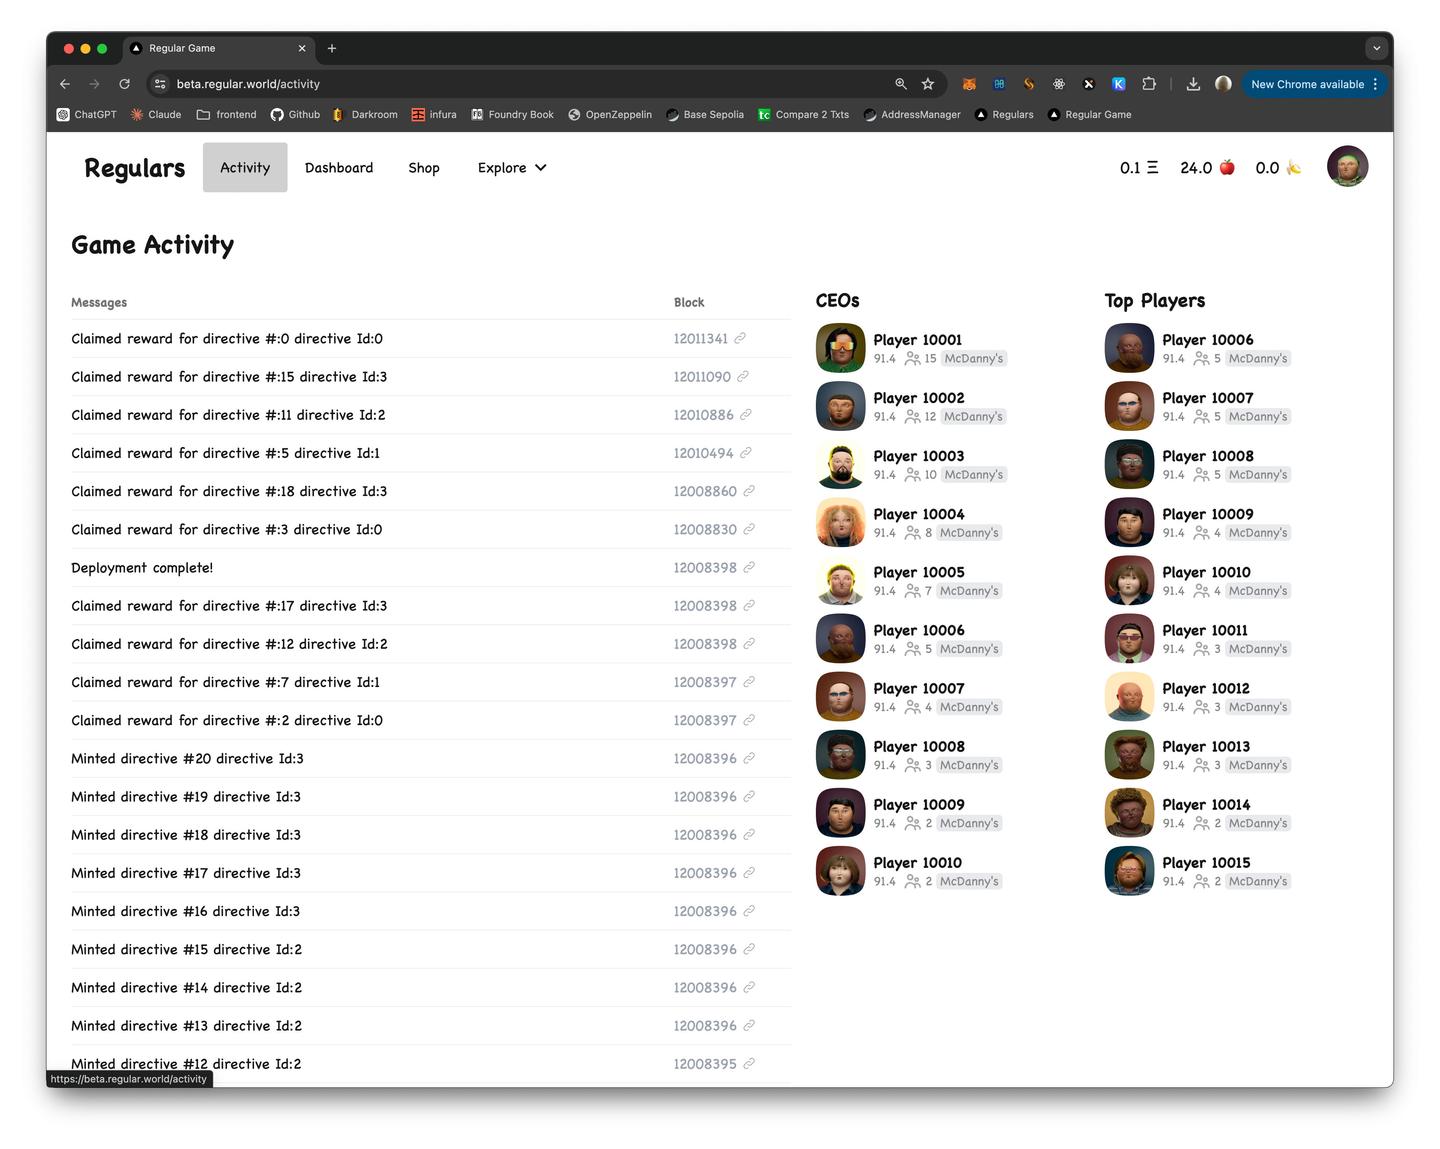Click the link icon beside block 12008395
The width and height of the screenshot is (1440, 1149).
click(749, 1064)
